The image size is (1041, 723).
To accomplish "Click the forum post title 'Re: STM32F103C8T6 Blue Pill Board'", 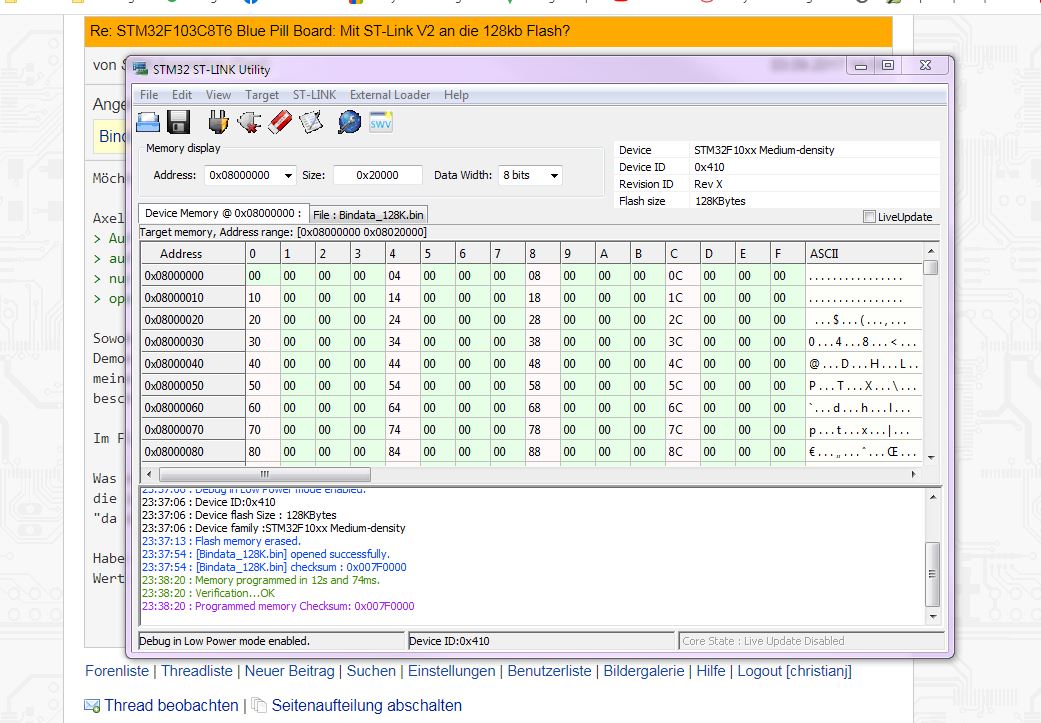I will click(x=330, y=31).
